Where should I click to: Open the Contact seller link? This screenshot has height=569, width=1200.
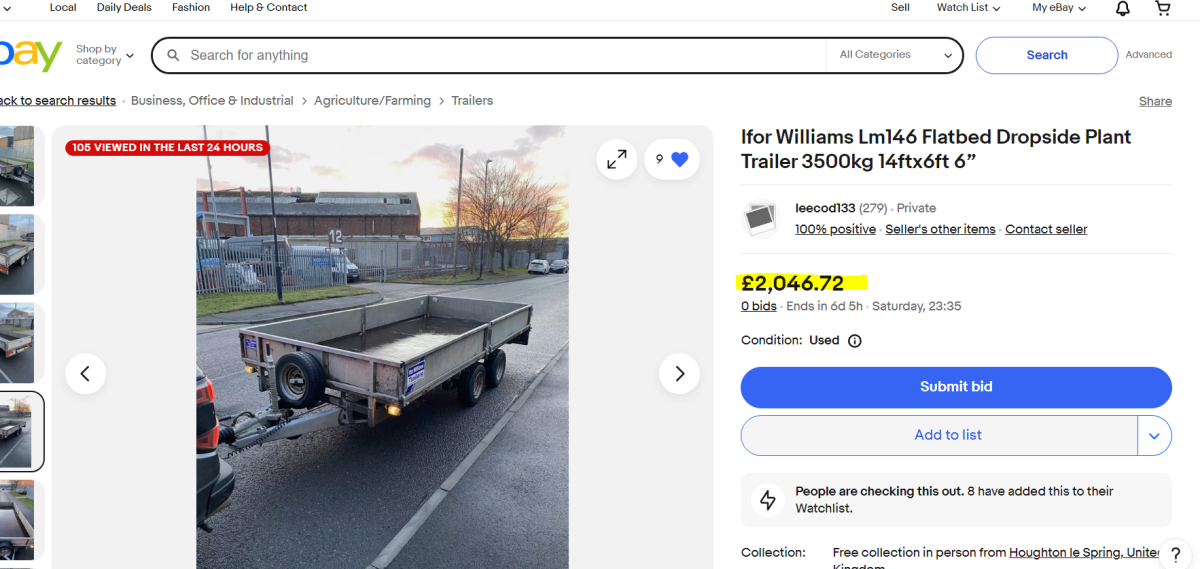pyautogui.click(x=1046, y=229)
